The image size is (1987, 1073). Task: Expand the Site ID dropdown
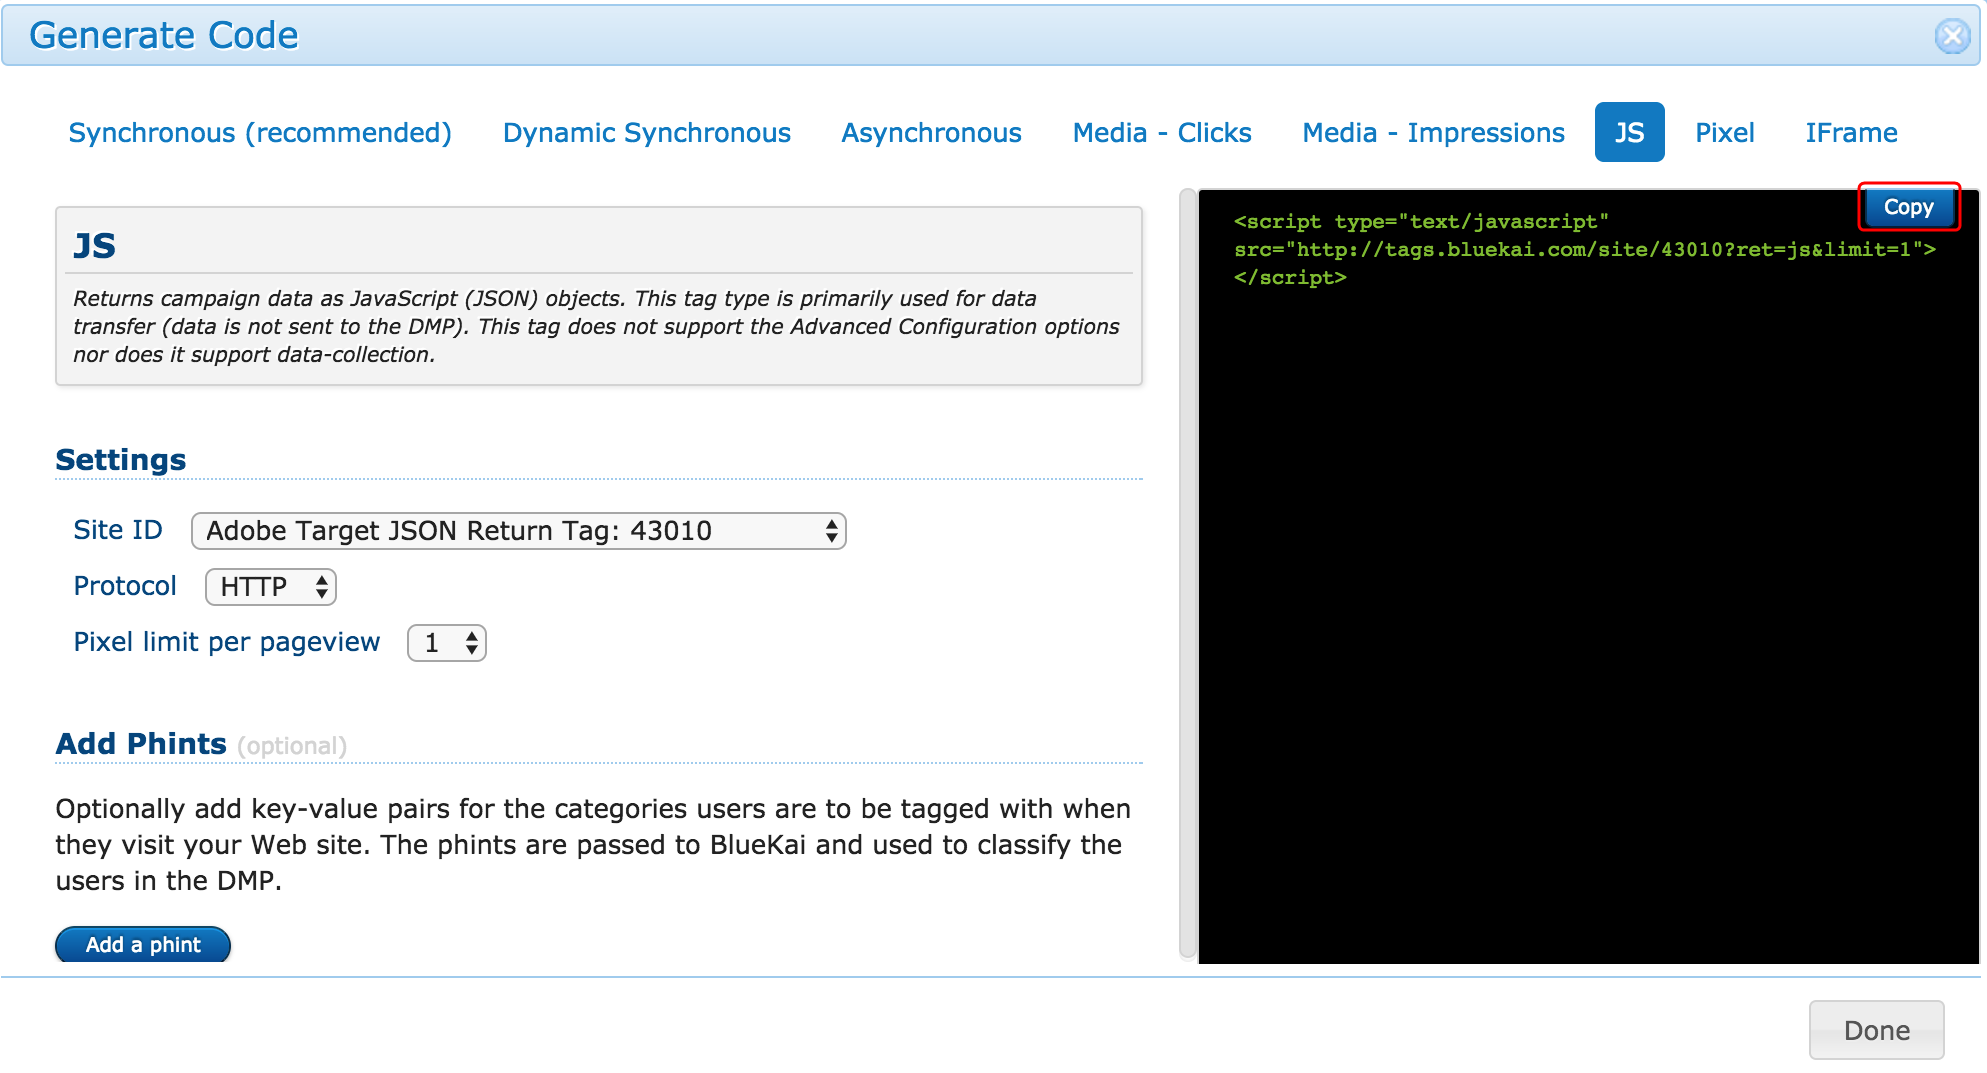click(x=518, y=531)
